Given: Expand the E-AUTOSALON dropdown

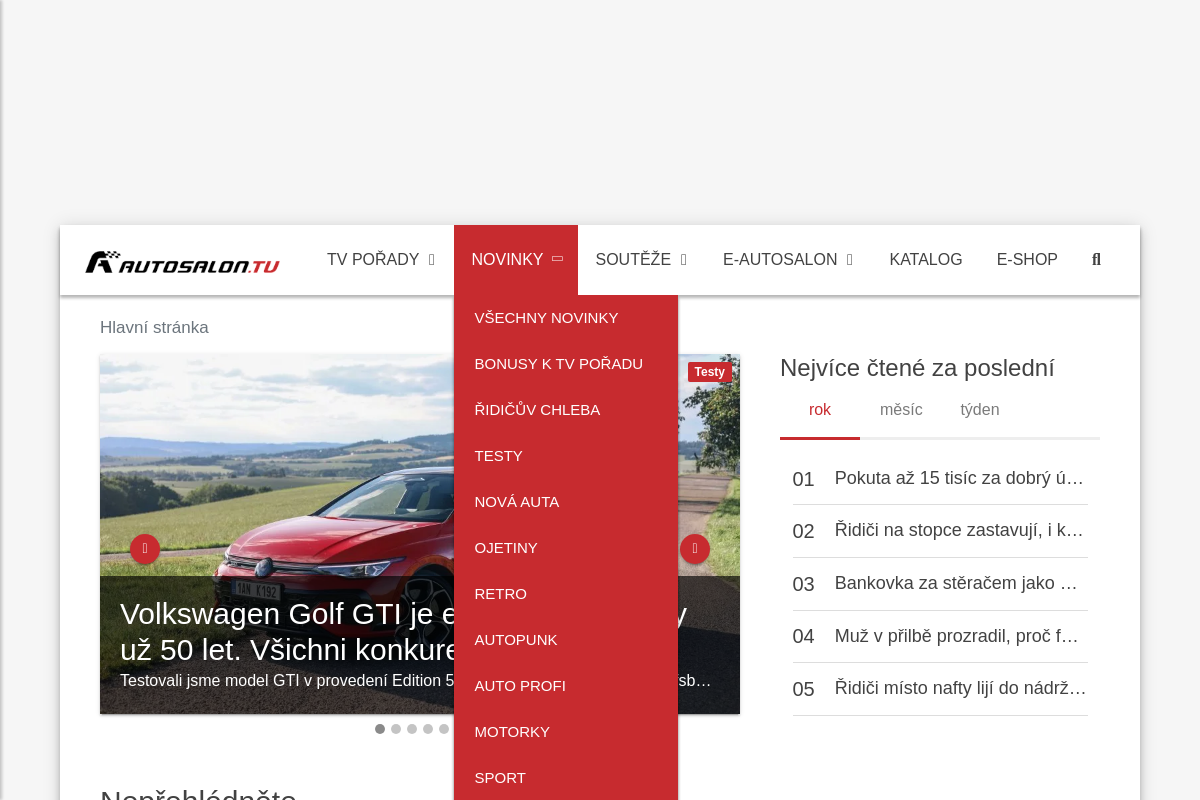Looking at the screenshot, I should 788,260.
